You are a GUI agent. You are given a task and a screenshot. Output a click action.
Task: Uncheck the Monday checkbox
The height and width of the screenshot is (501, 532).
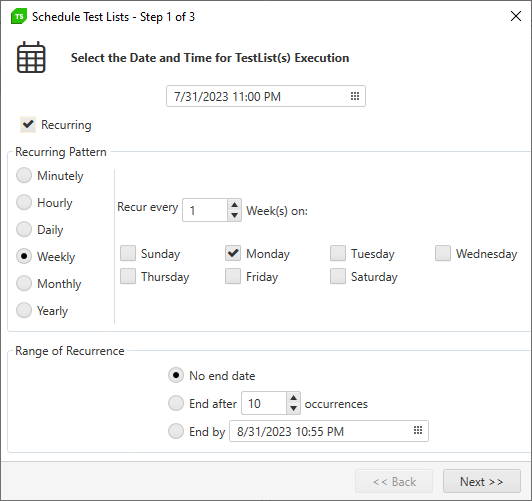click(x=233, y=253)
